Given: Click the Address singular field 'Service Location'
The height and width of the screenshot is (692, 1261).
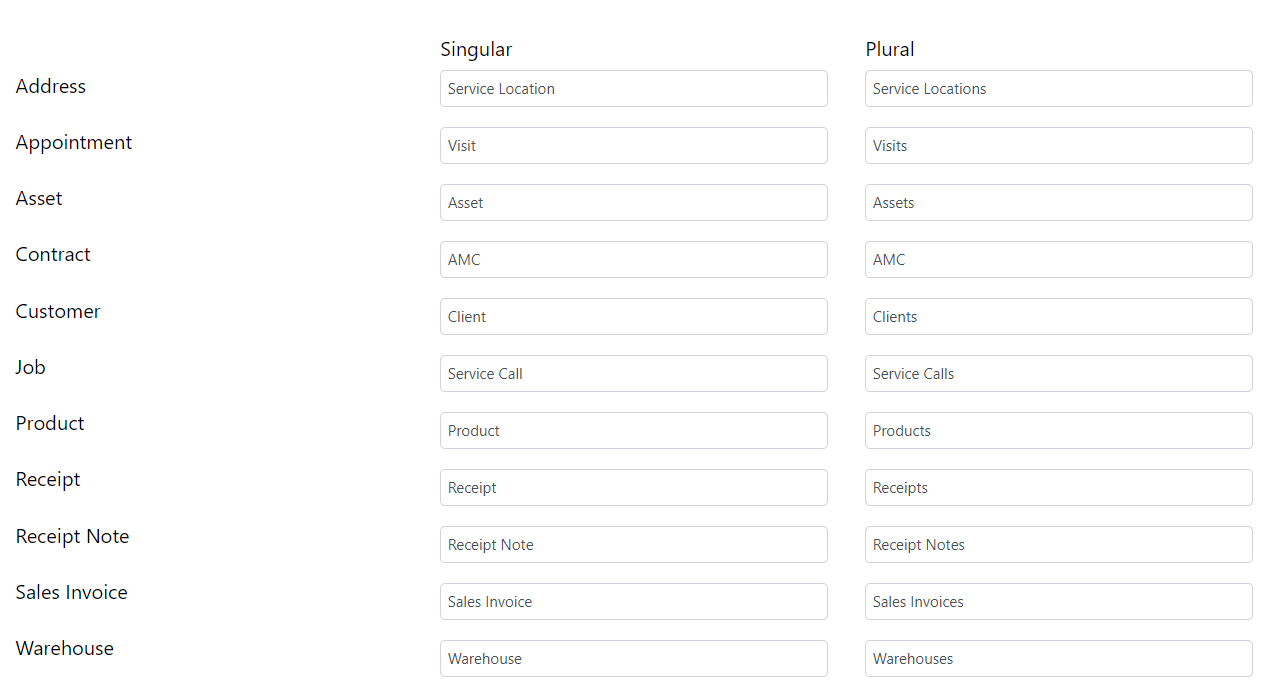Looking at the screenshot, I should pyautogui.click(x=633, y=89).
